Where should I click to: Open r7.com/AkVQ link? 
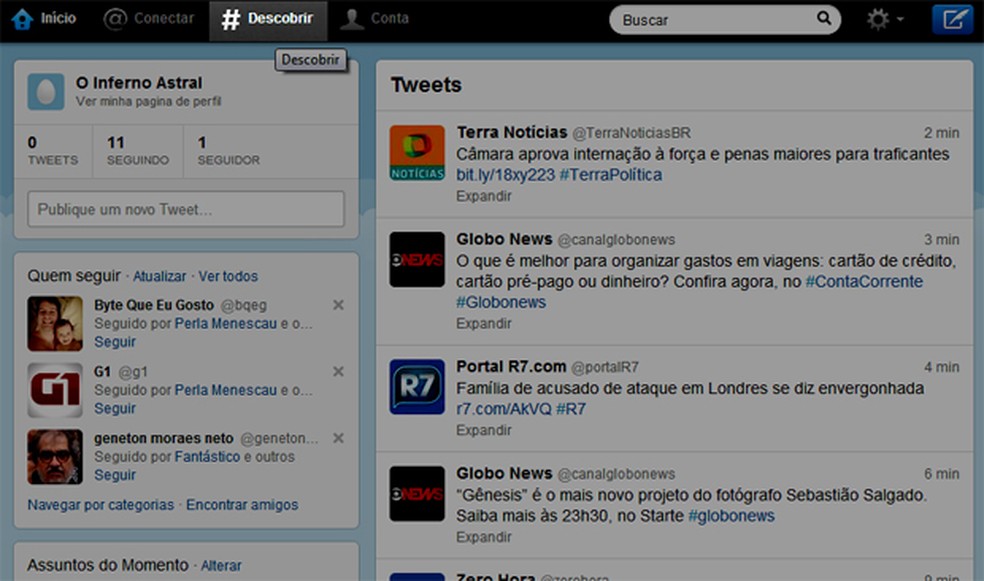[x=504, y=409]
